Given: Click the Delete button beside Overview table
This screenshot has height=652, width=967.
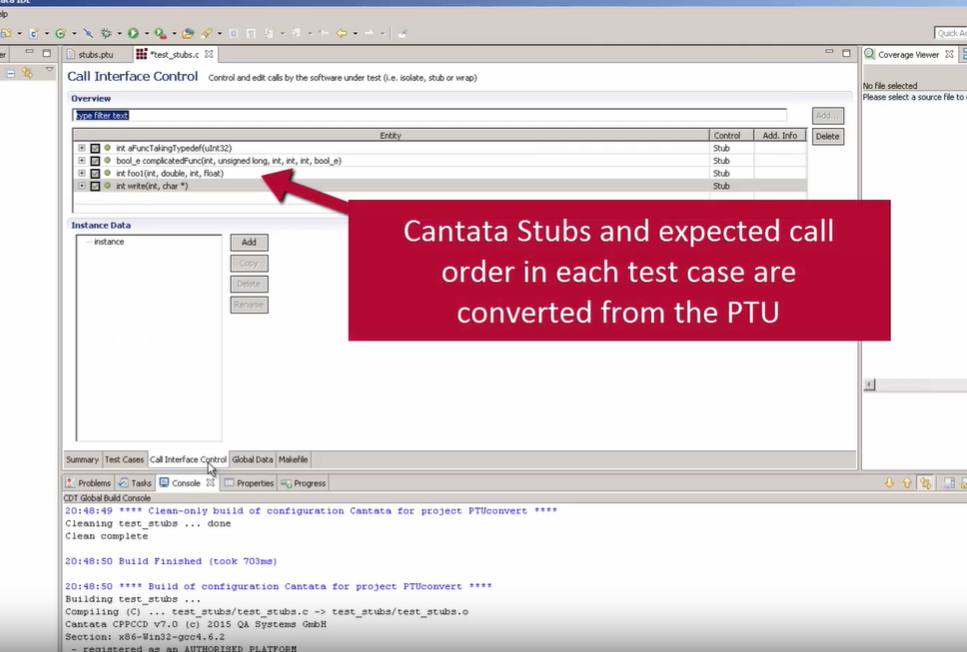Looking at the screenshot, I should (x=828, y=136).
